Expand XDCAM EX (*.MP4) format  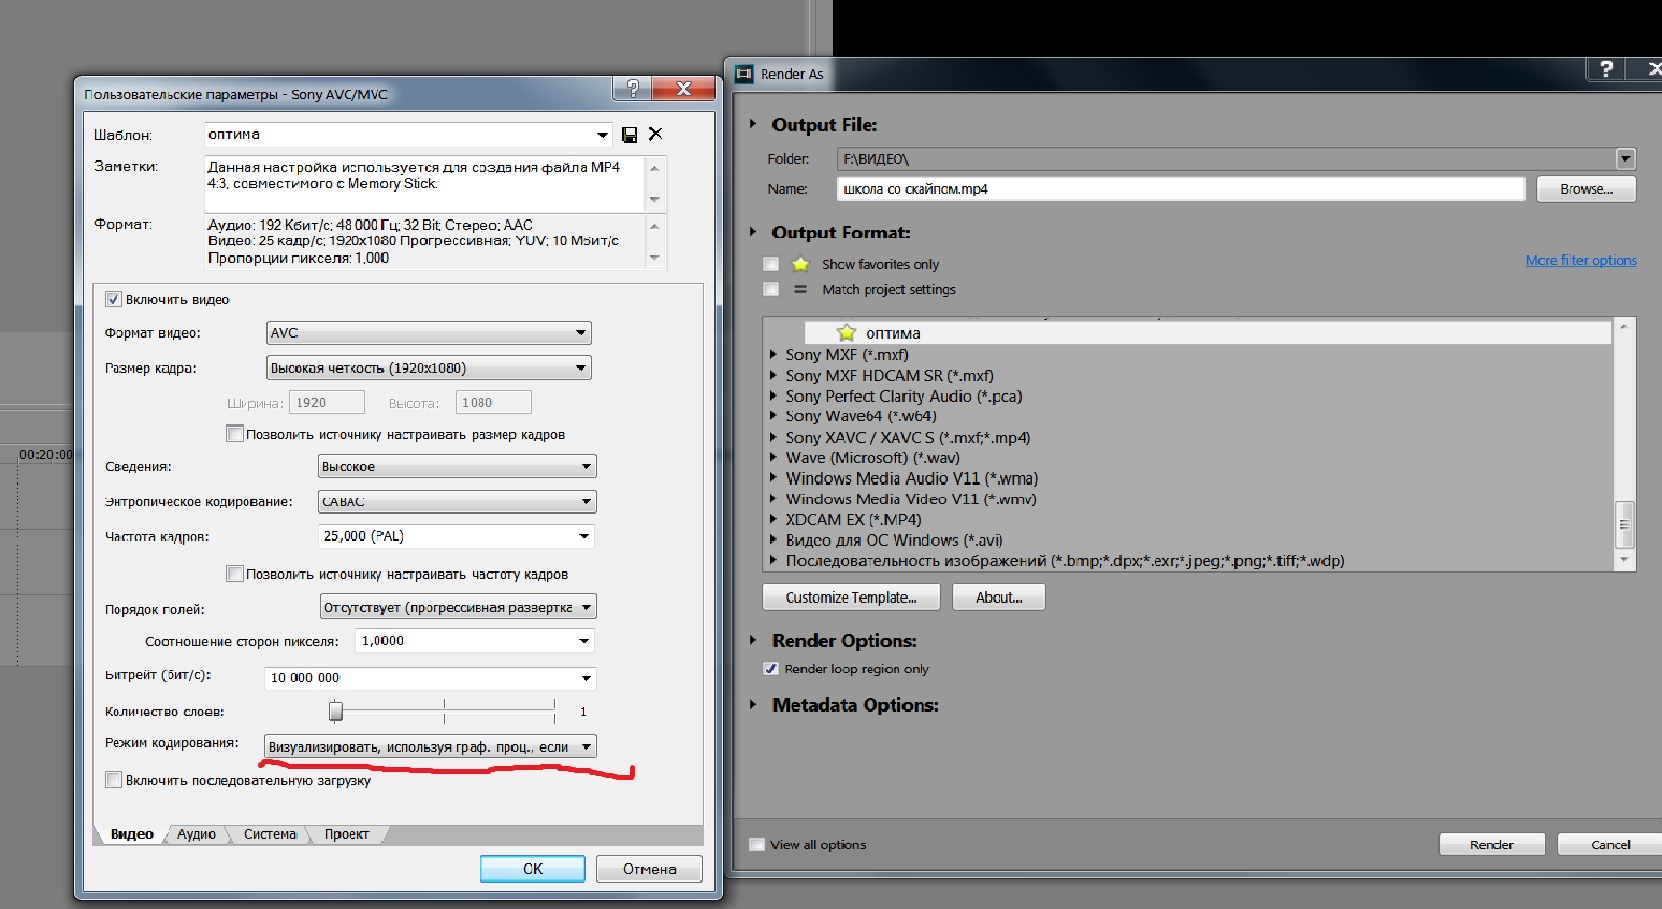[773, 519]
